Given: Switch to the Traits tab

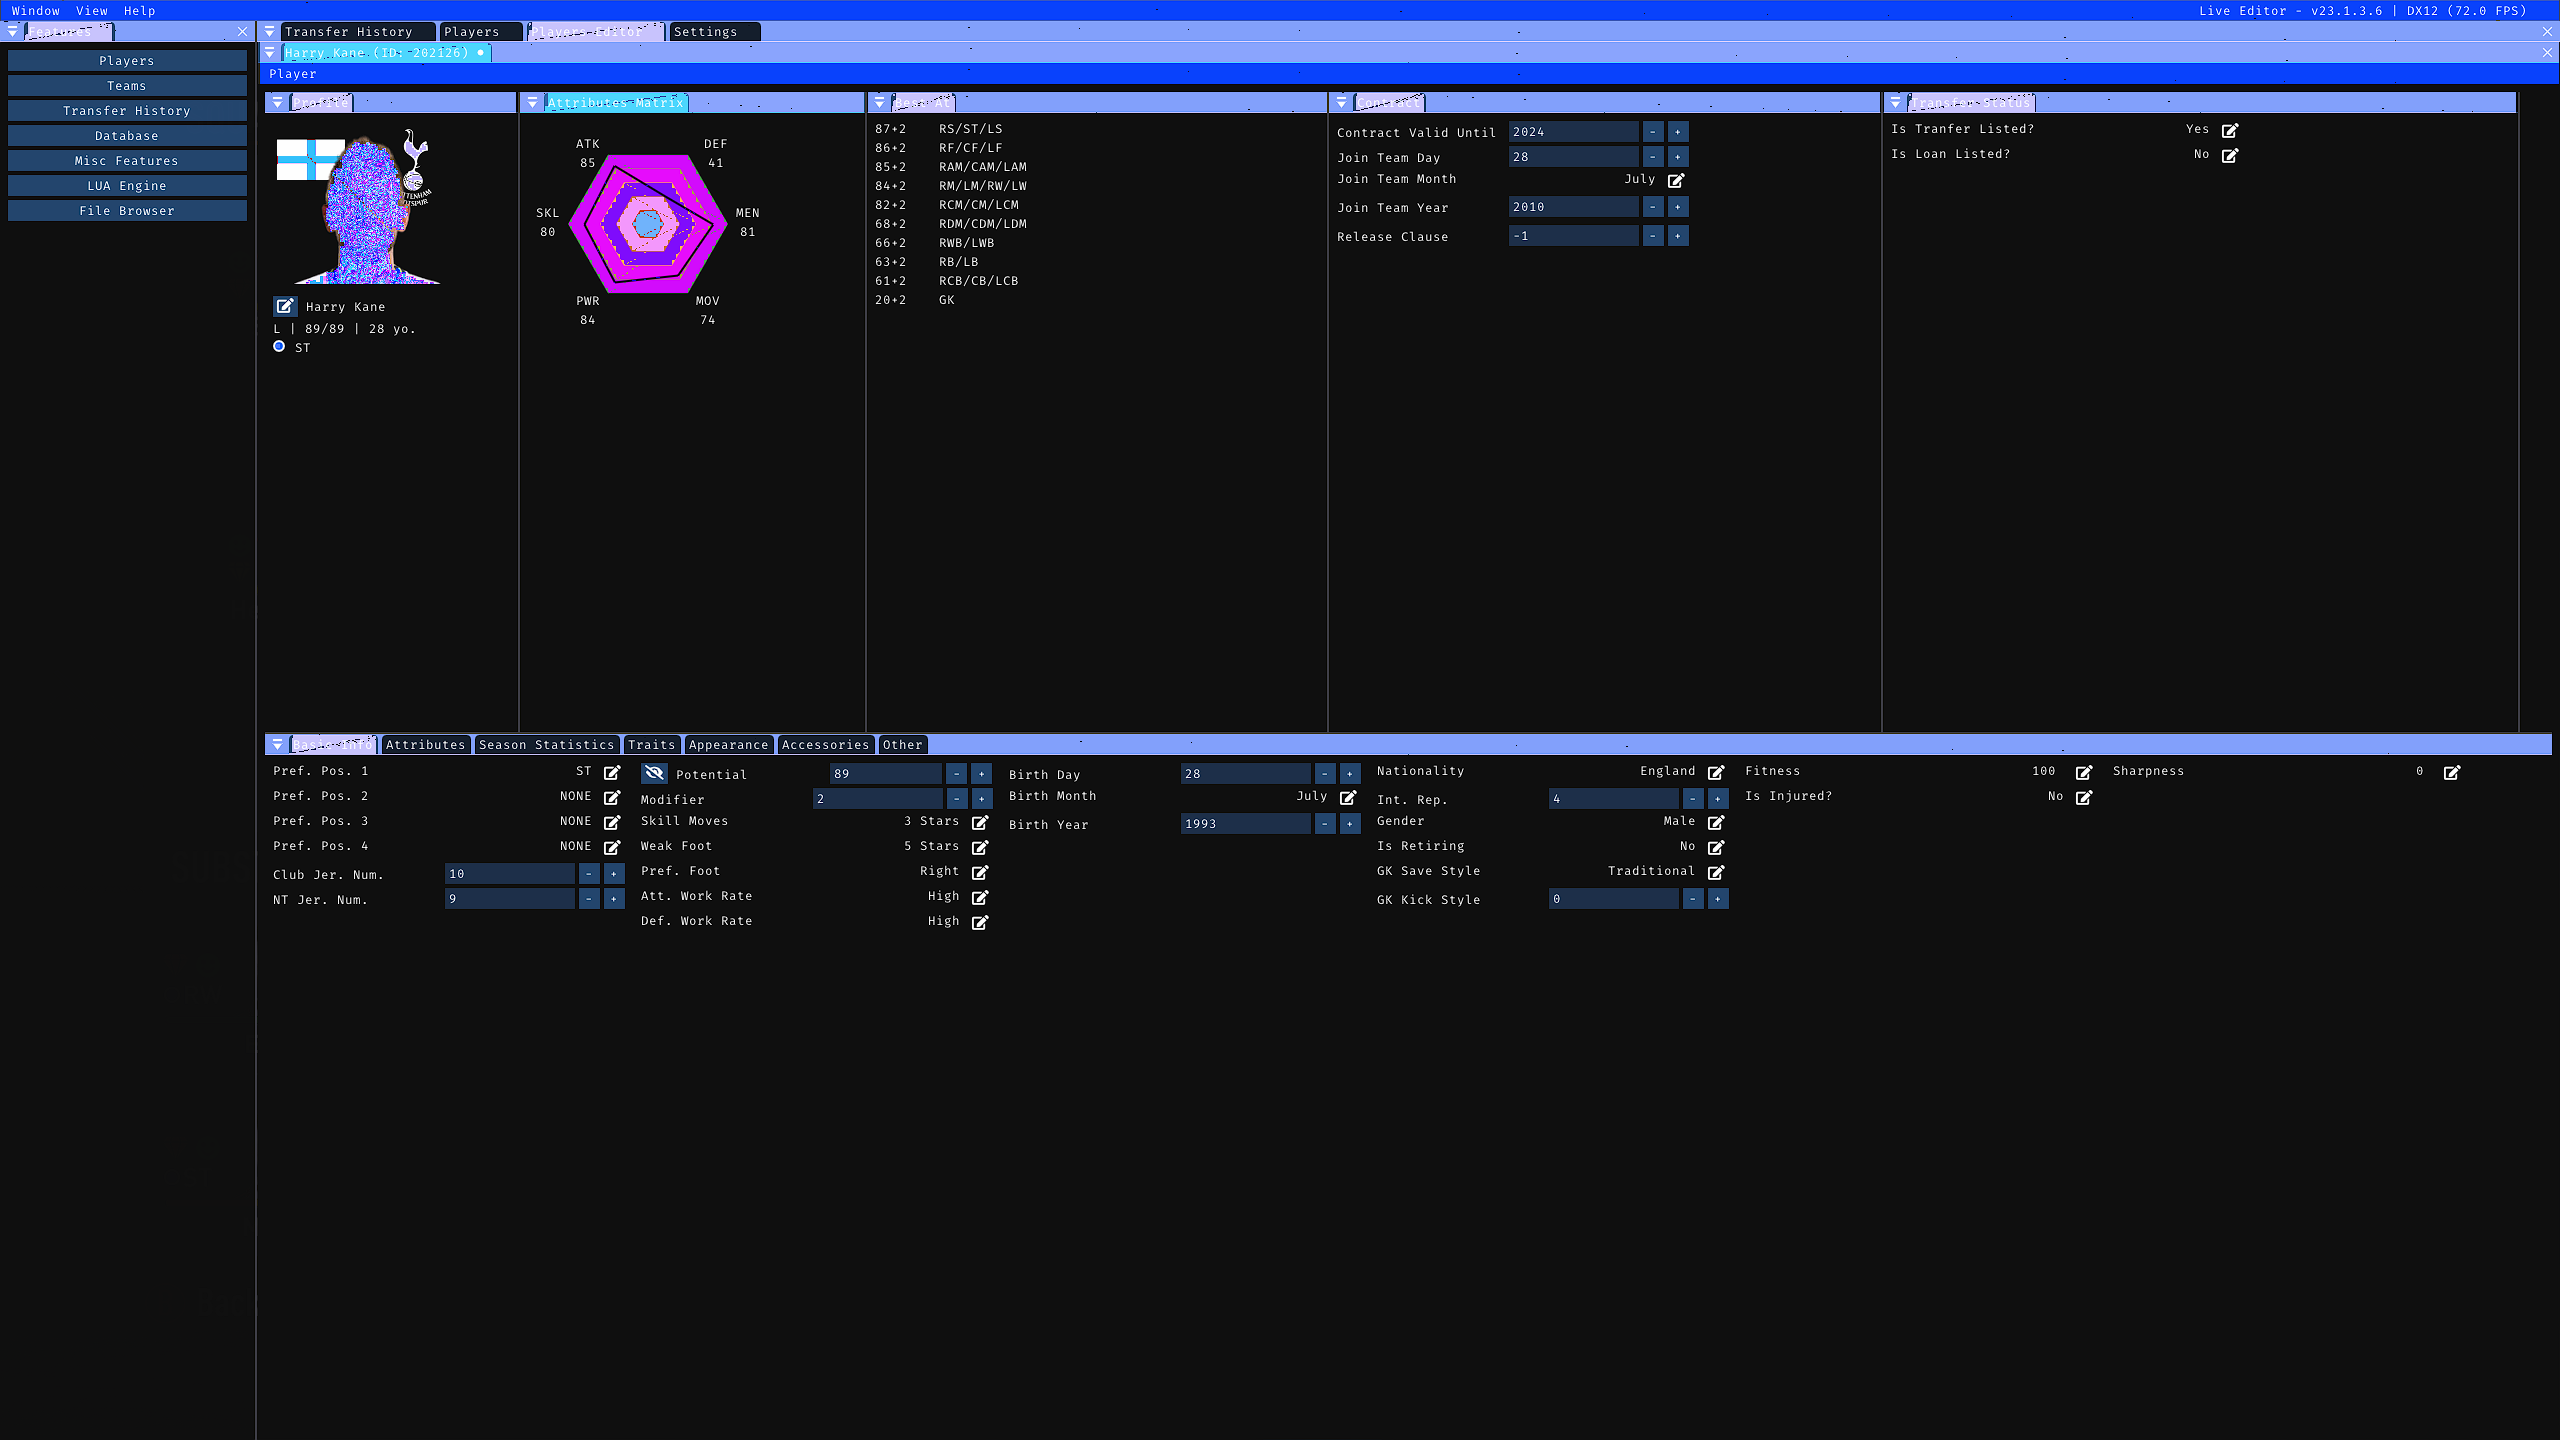Looking at the screenshot, I should click(651, 745).
